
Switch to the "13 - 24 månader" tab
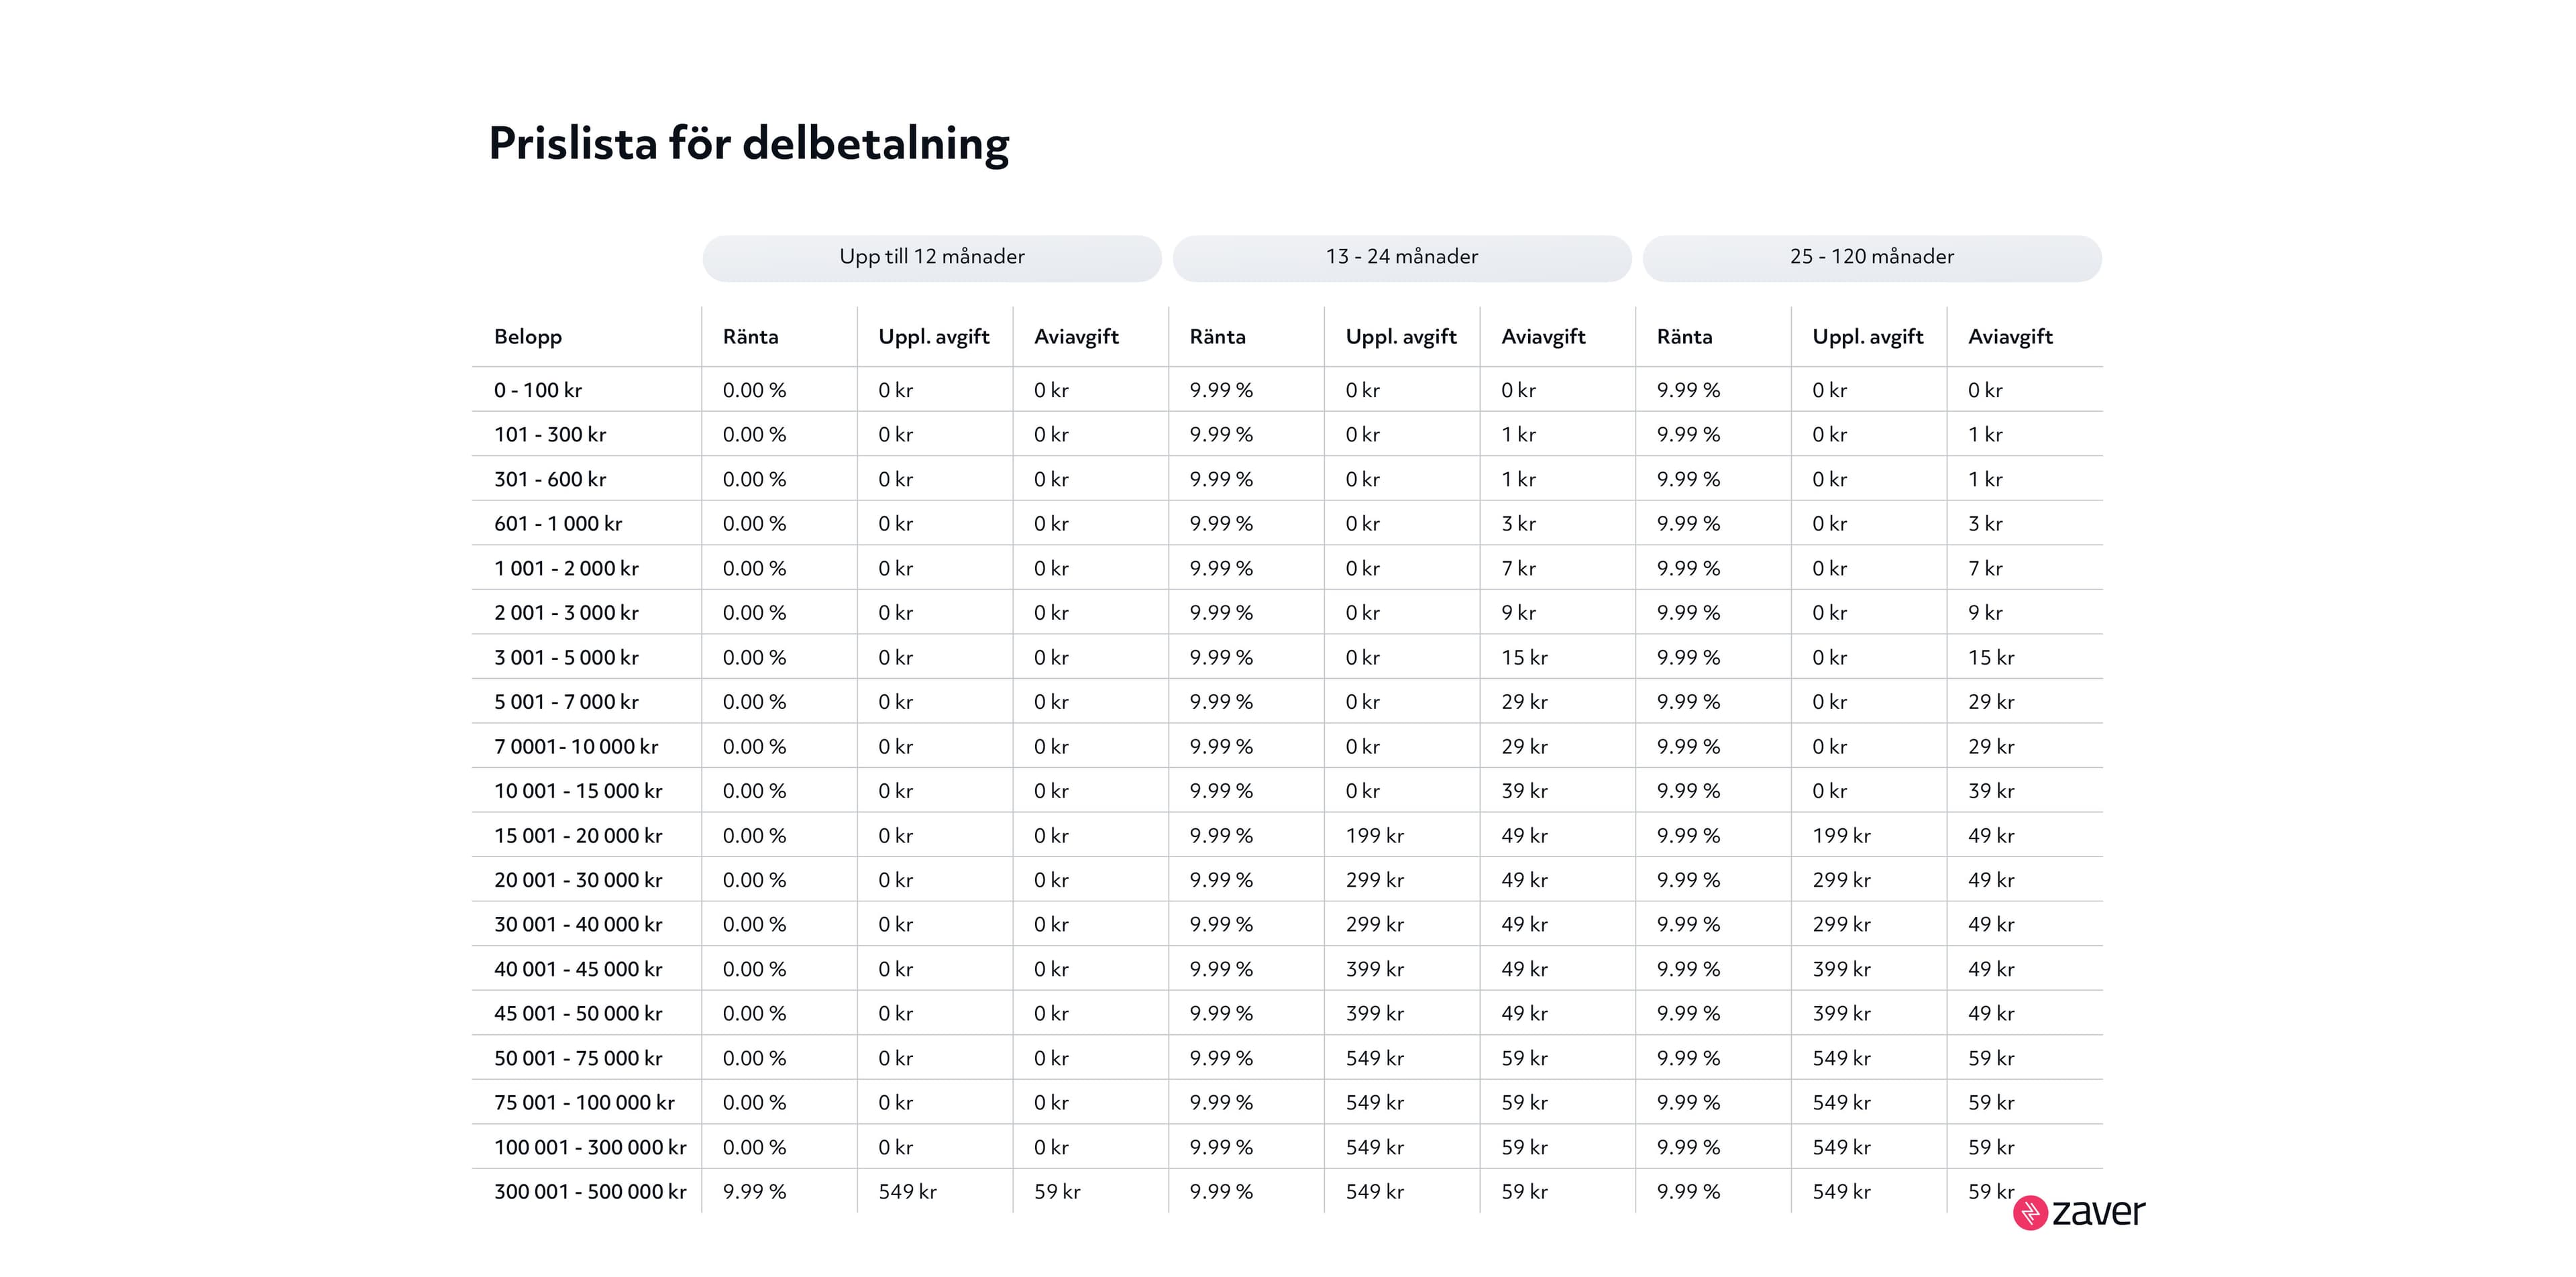tap(1401, 257)
